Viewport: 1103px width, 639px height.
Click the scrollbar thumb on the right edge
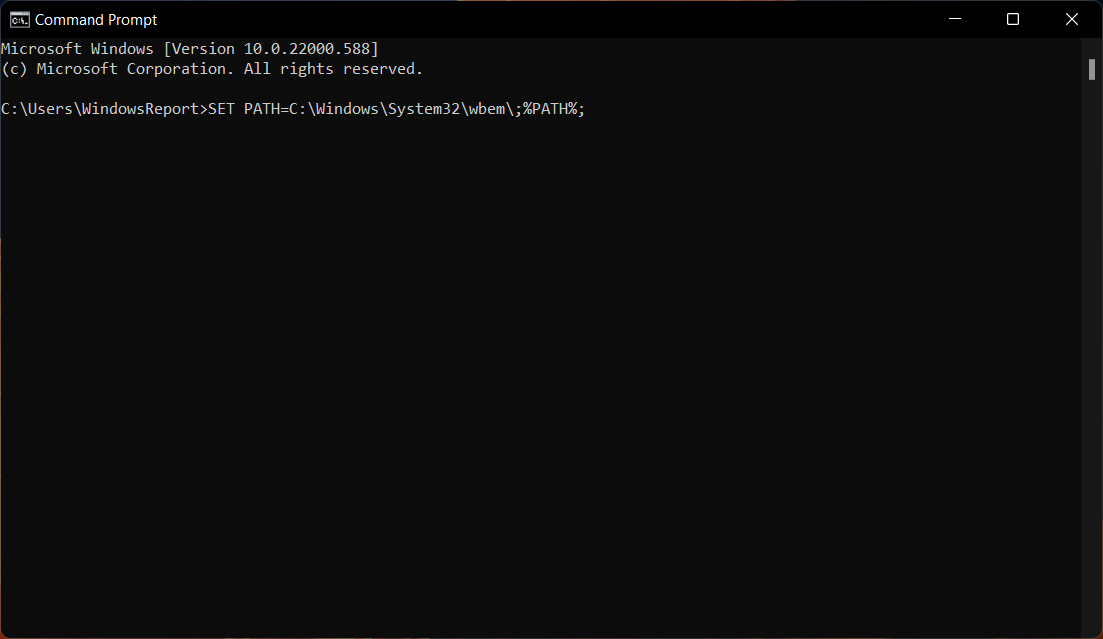(1091, 69)
